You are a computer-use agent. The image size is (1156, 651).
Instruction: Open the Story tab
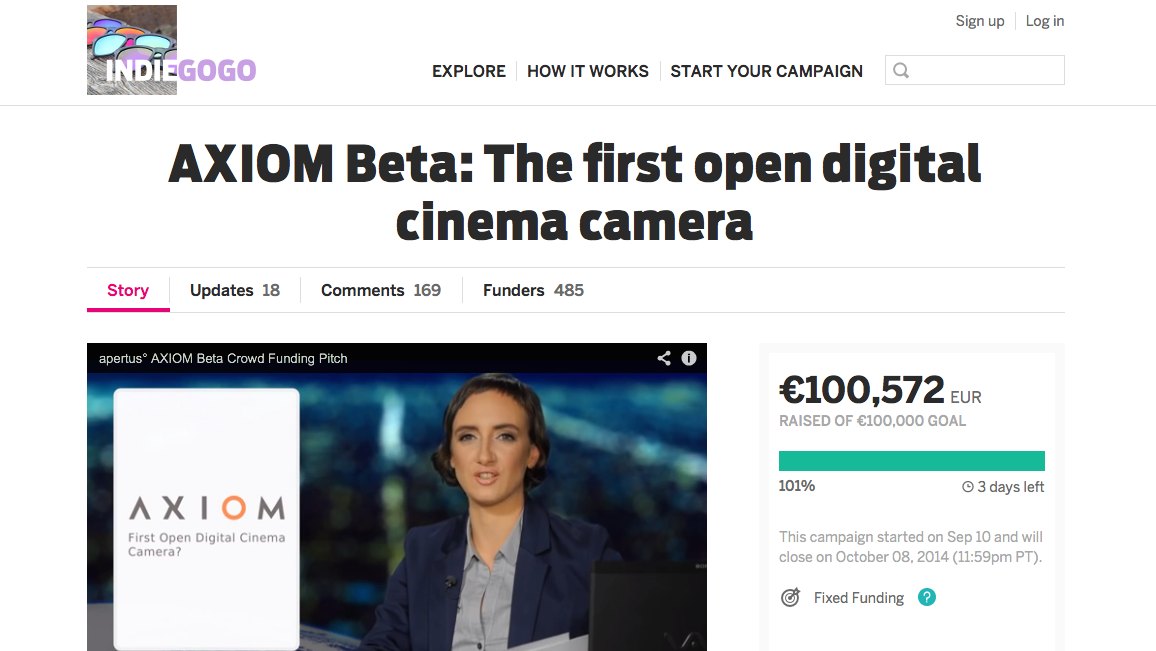[x=128, y=291]
